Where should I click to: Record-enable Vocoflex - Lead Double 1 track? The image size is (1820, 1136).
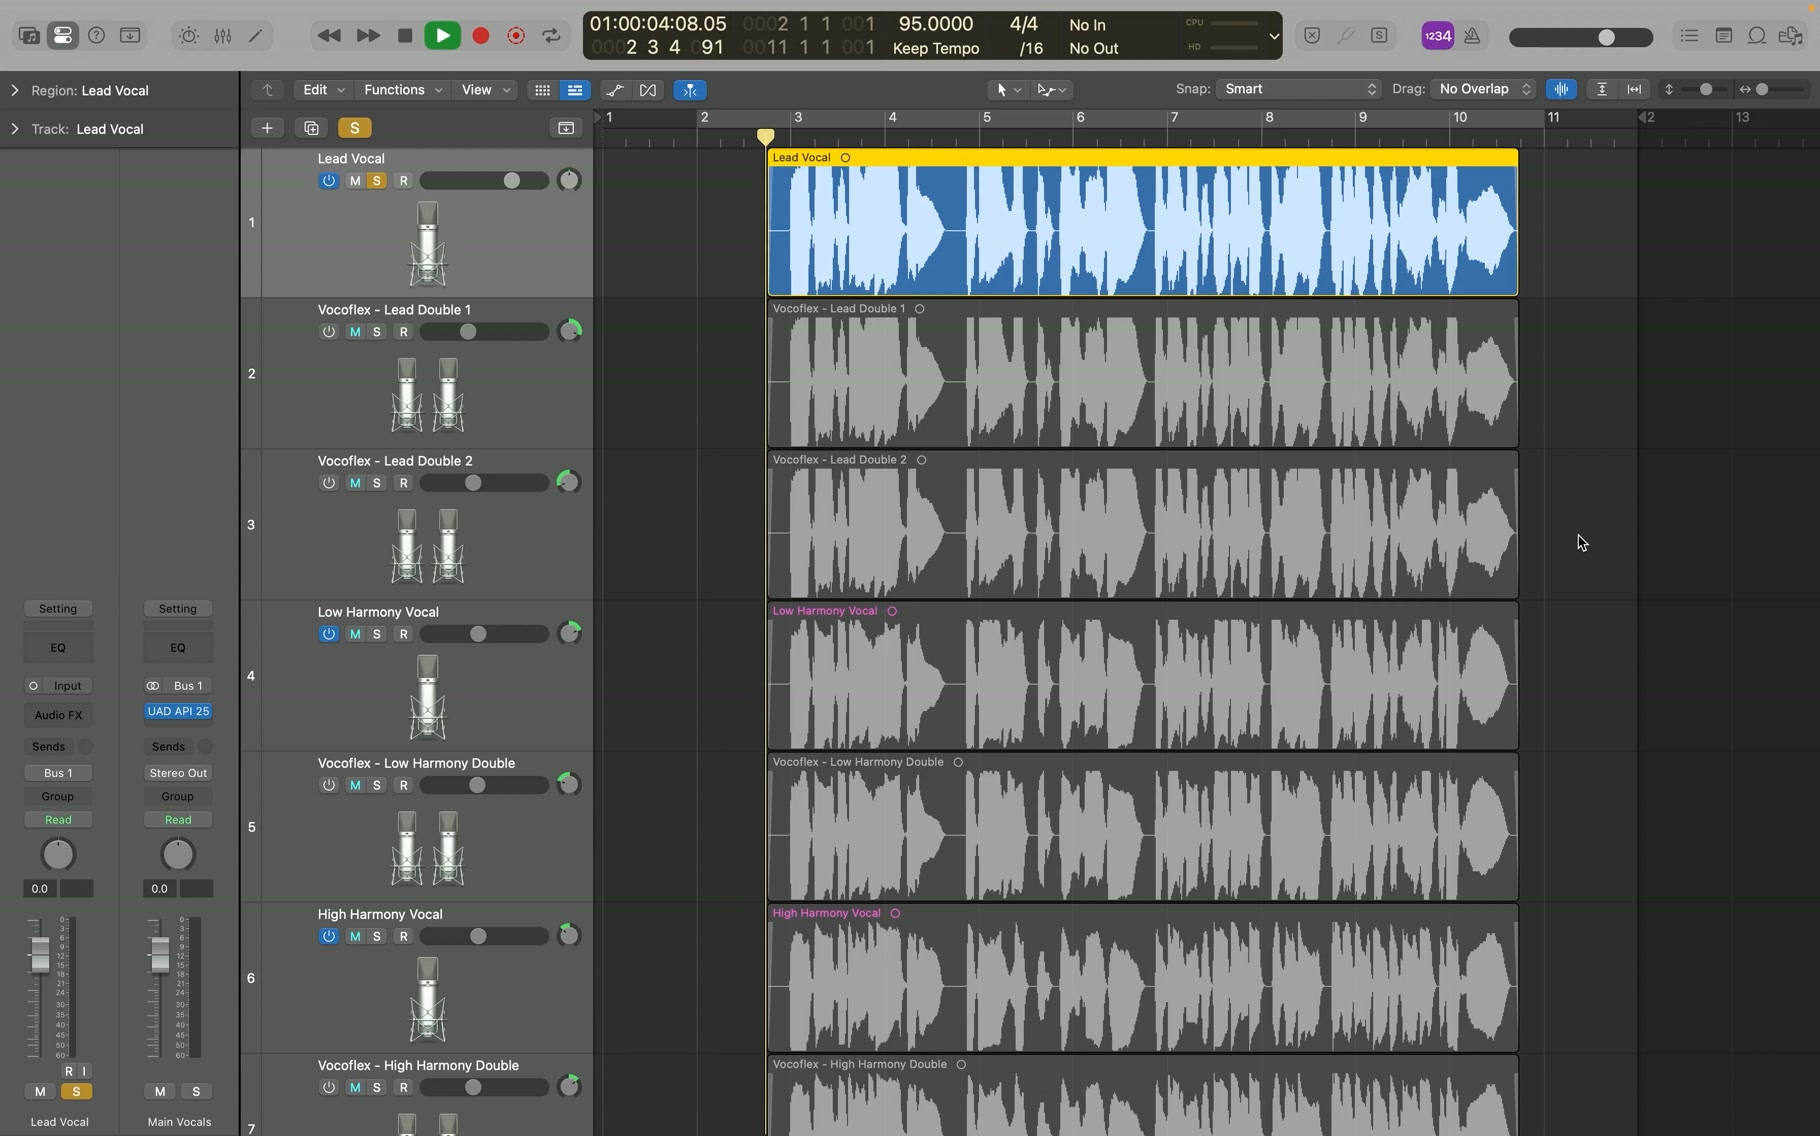pyautogui.click(x=404, y=332)
